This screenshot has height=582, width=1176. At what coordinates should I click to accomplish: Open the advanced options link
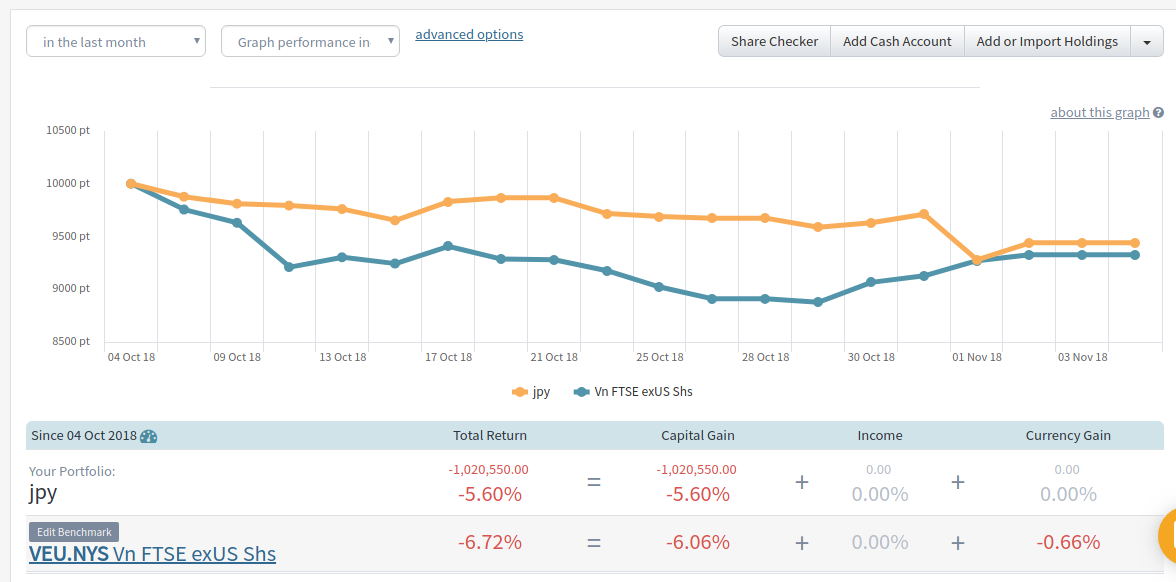pyautogui.click(x=469, y=35)
